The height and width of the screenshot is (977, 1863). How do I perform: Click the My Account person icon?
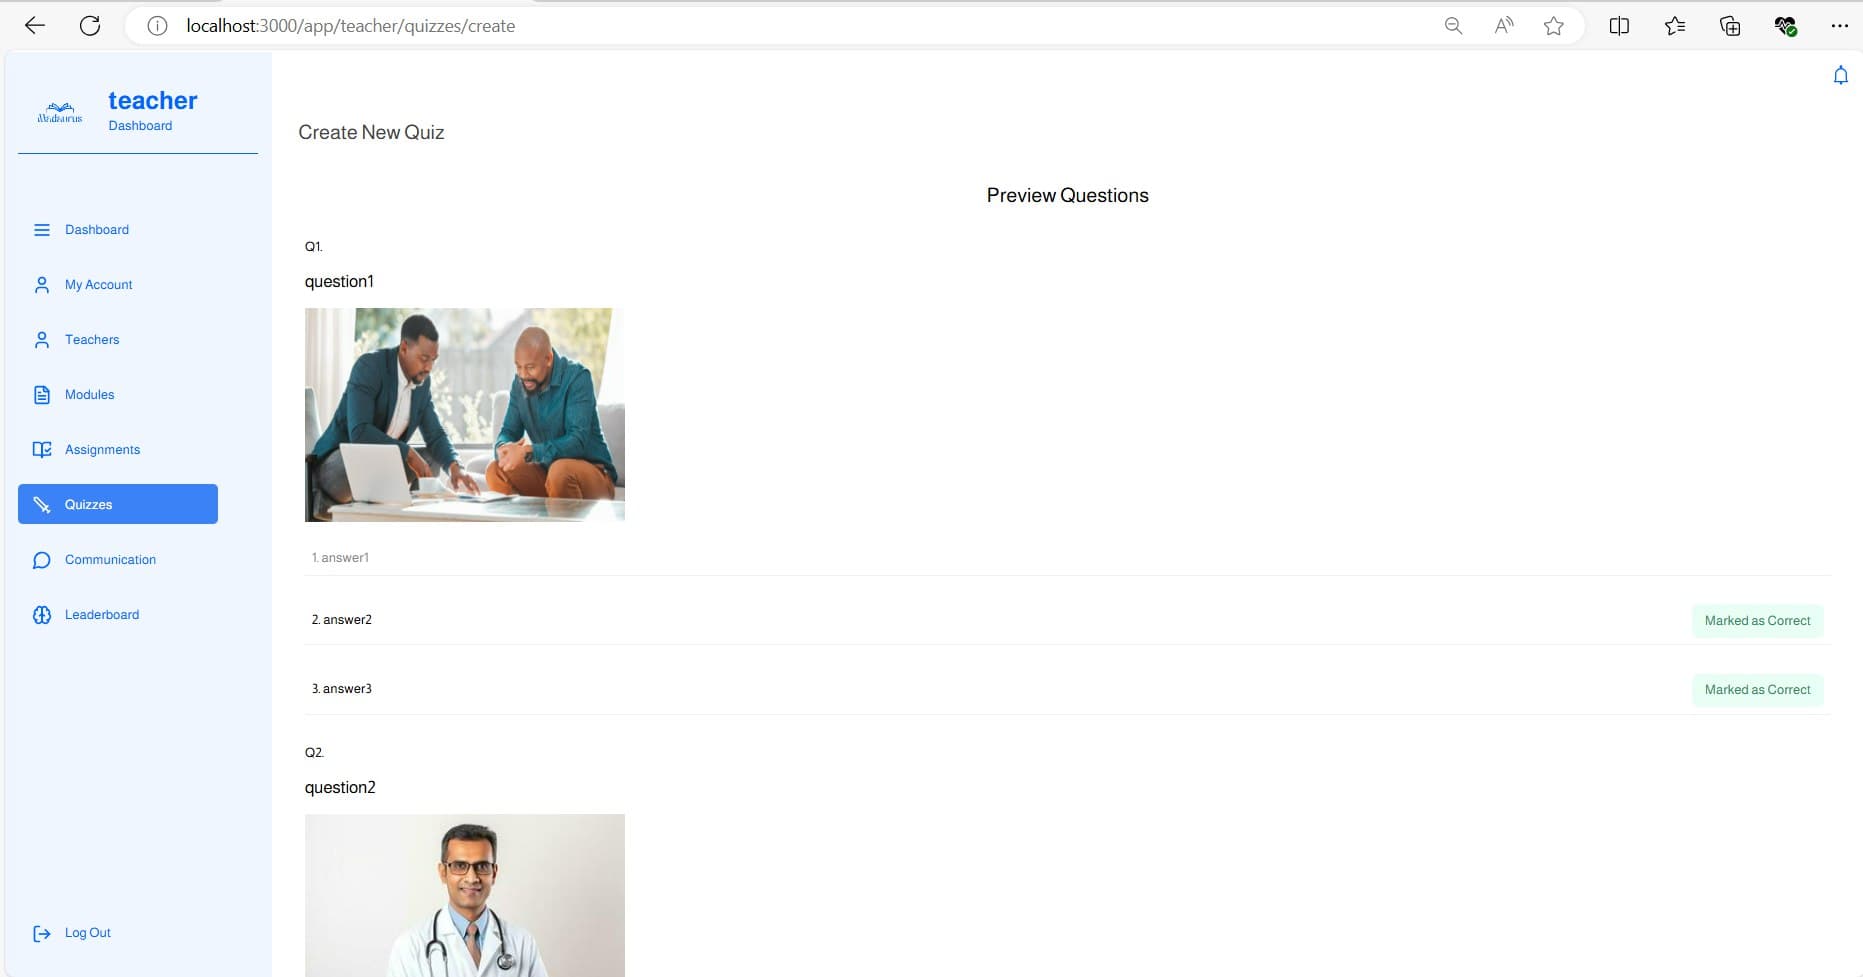42,285
